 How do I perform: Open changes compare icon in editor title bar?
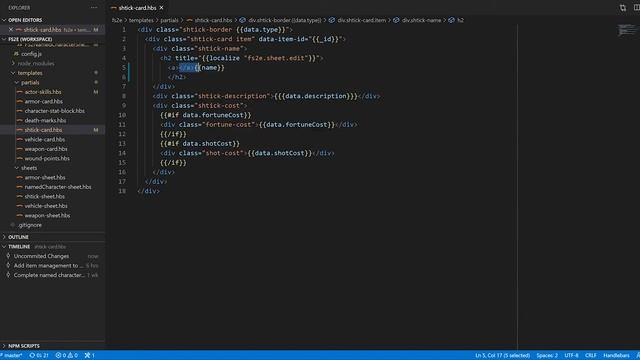click(623, 8)
